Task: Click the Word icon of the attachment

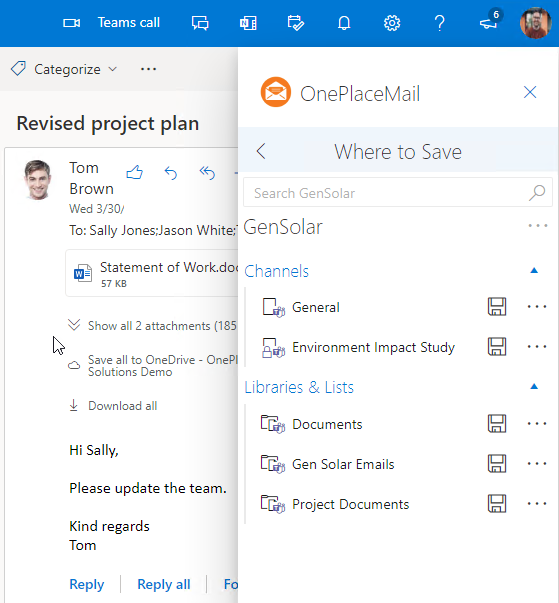Action: [x=83, y=273]
